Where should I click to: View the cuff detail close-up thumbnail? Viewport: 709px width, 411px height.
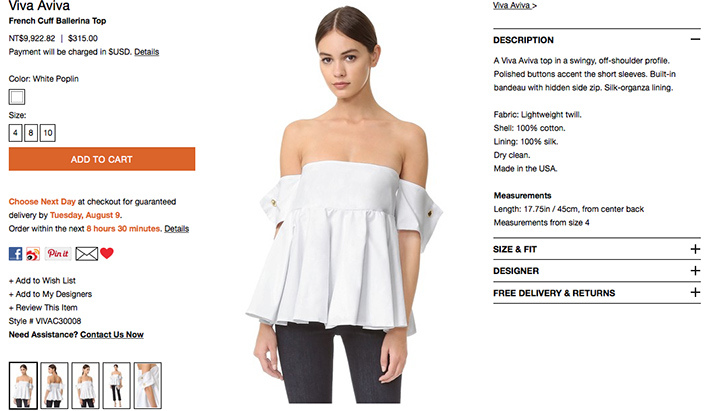[x=147, y=385]
